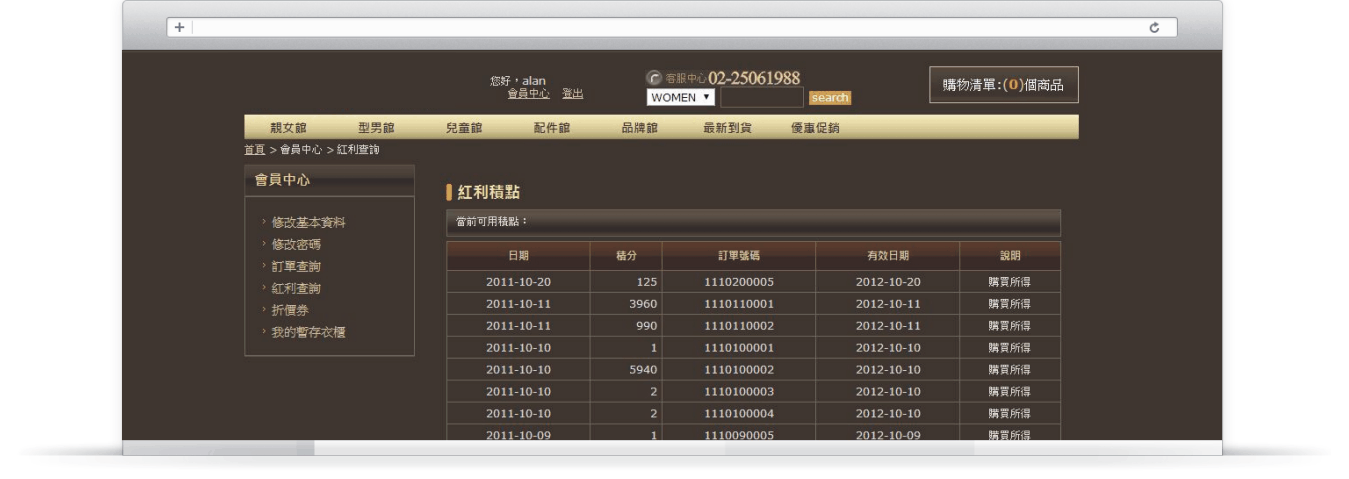
Task: Open the 購物清單 shopping cart box
Action: pos(1003,85)
